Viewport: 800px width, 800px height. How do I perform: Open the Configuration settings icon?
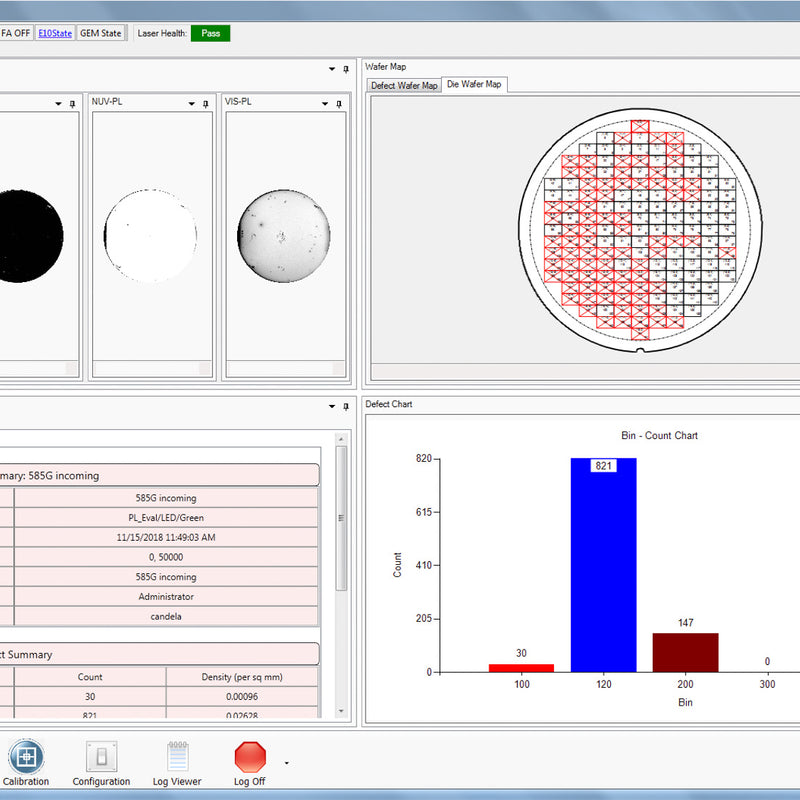[101, 757]
